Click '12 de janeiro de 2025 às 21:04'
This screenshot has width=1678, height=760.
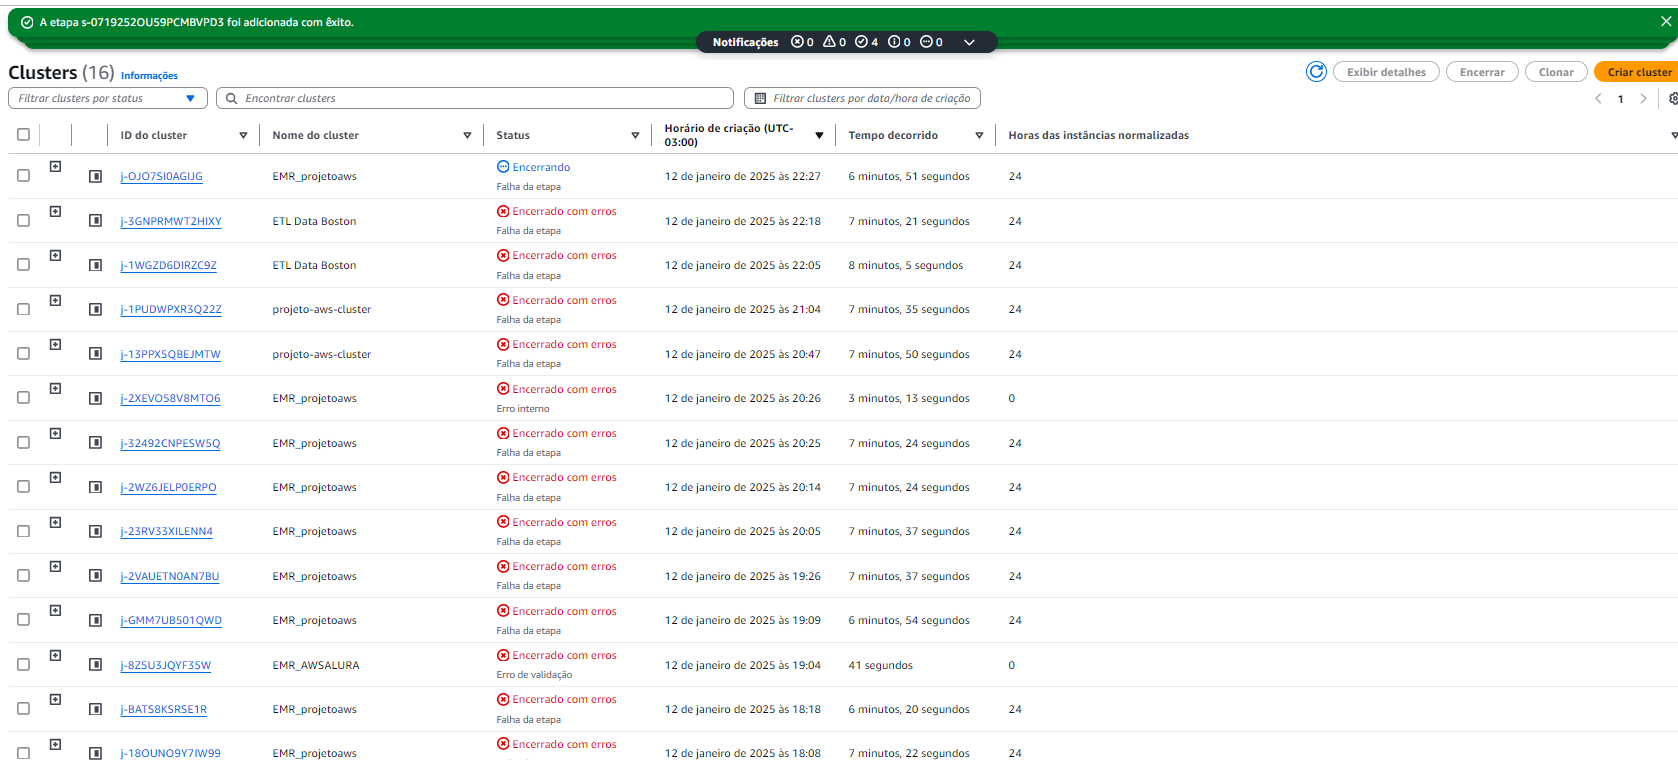pyautogui.click(x=743, y=309)
